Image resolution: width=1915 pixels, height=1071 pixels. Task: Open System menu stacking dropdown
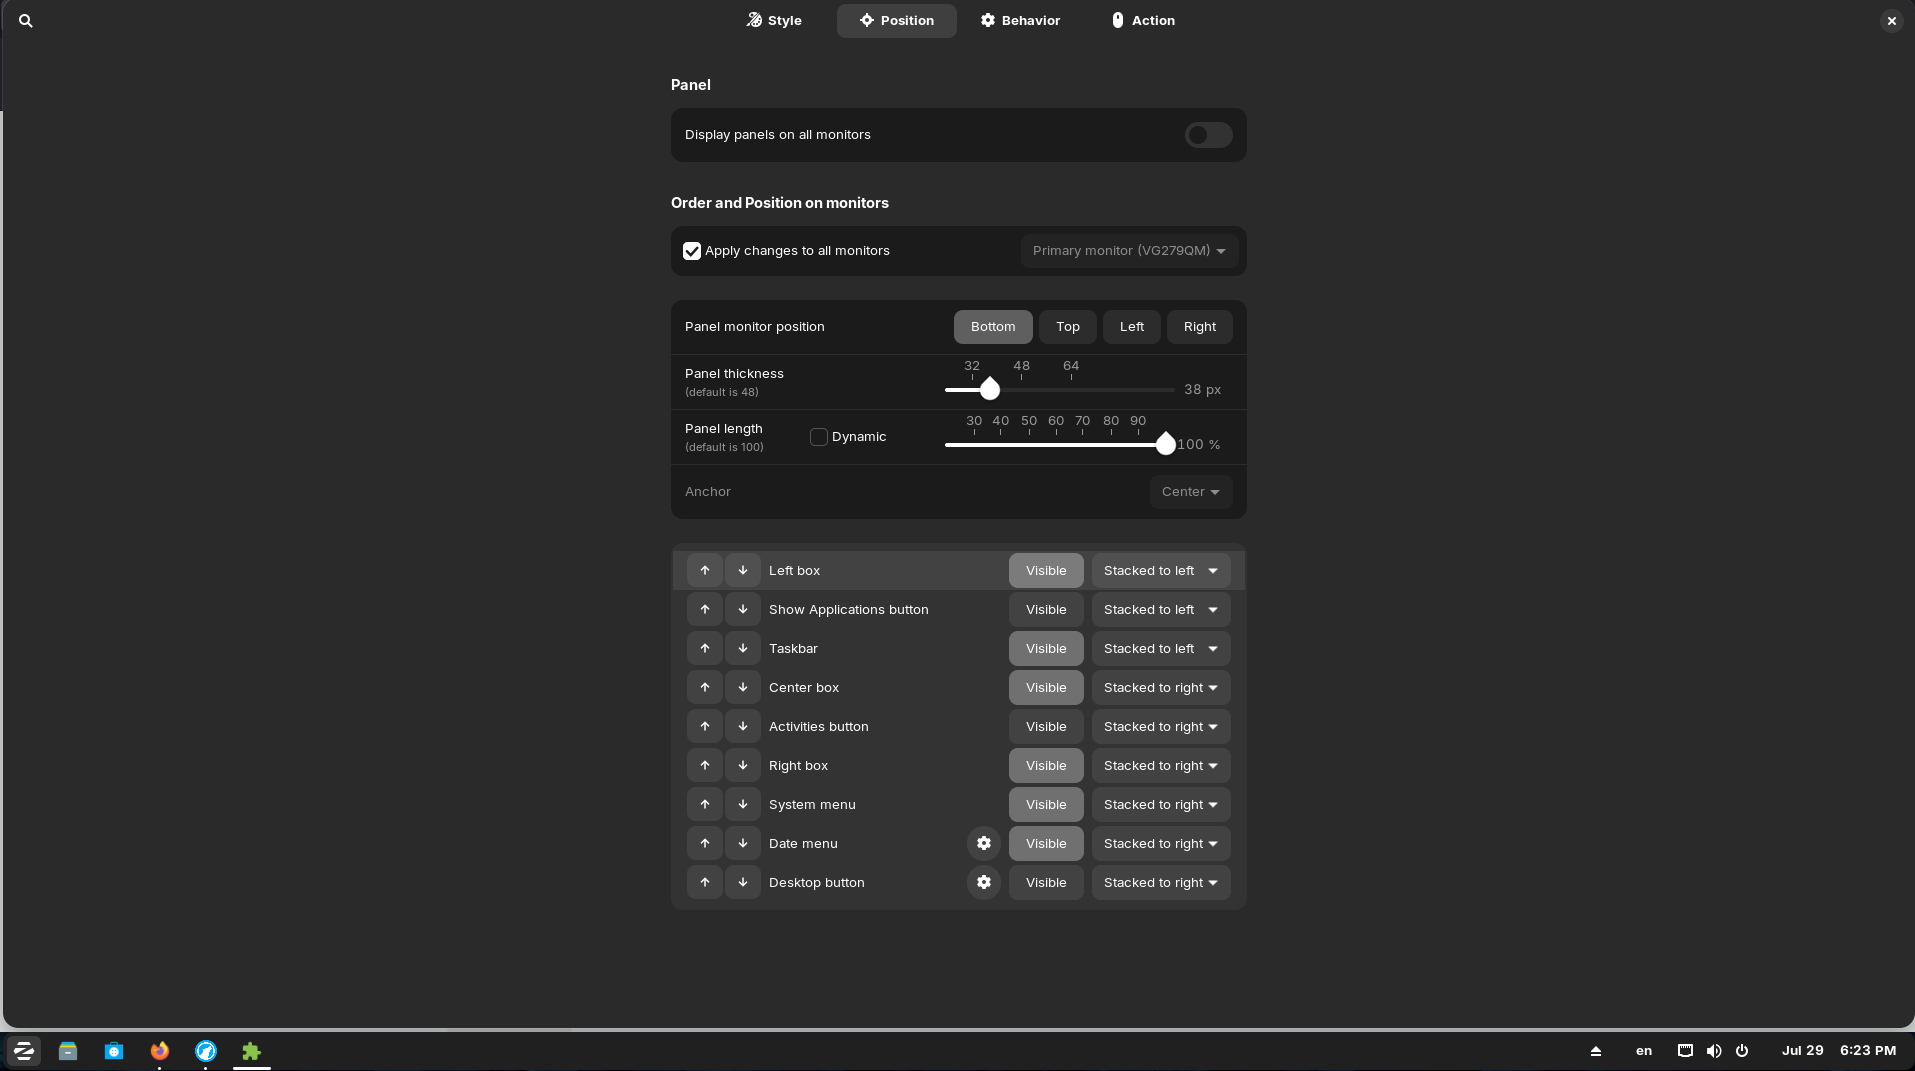point(1161,805)
